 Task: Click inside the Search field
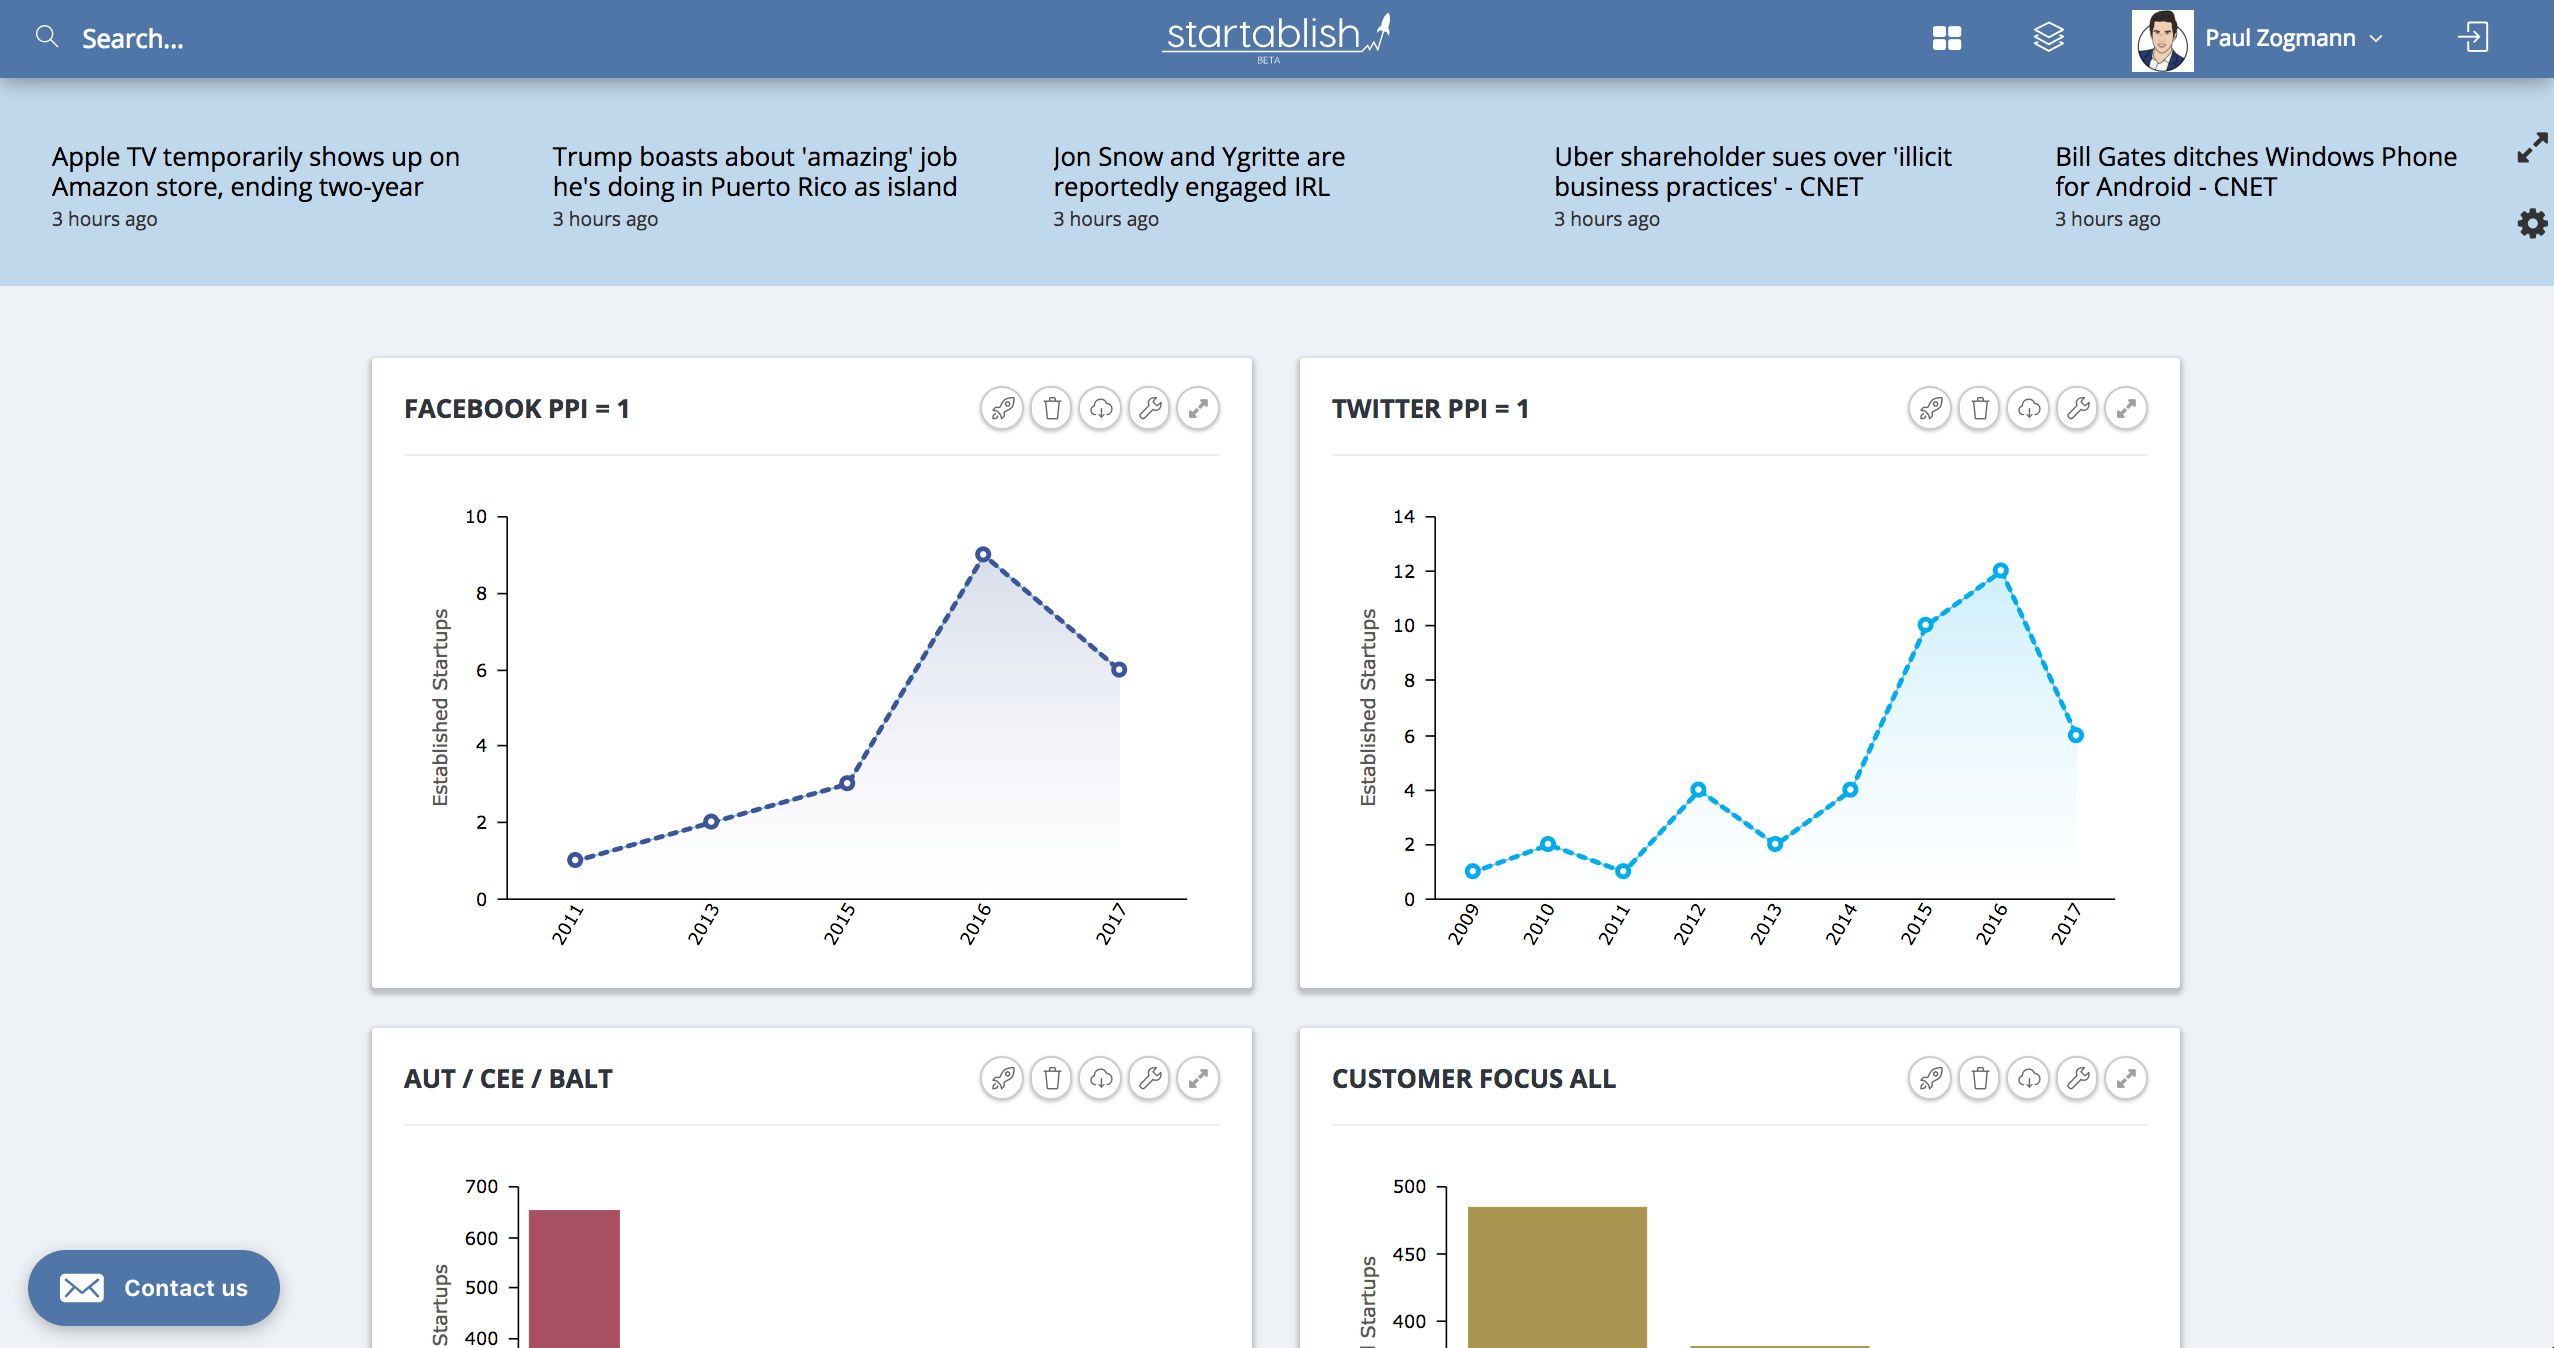132,37
